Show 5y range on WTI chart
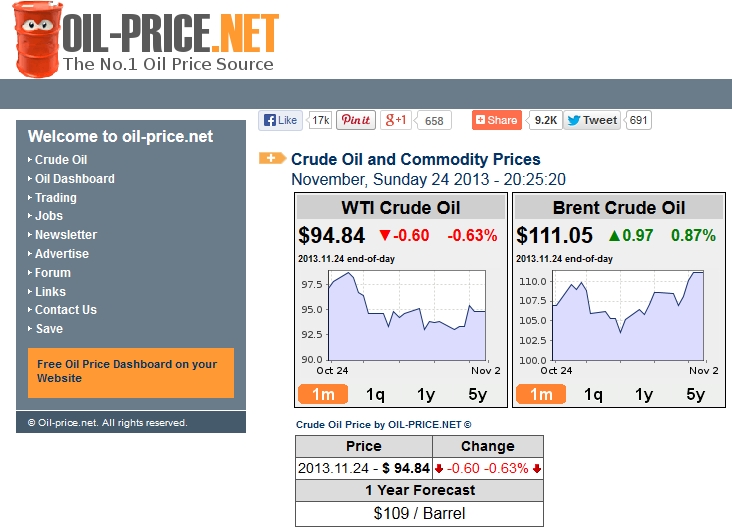The image size is (732, 531). (x=478, y=394)
